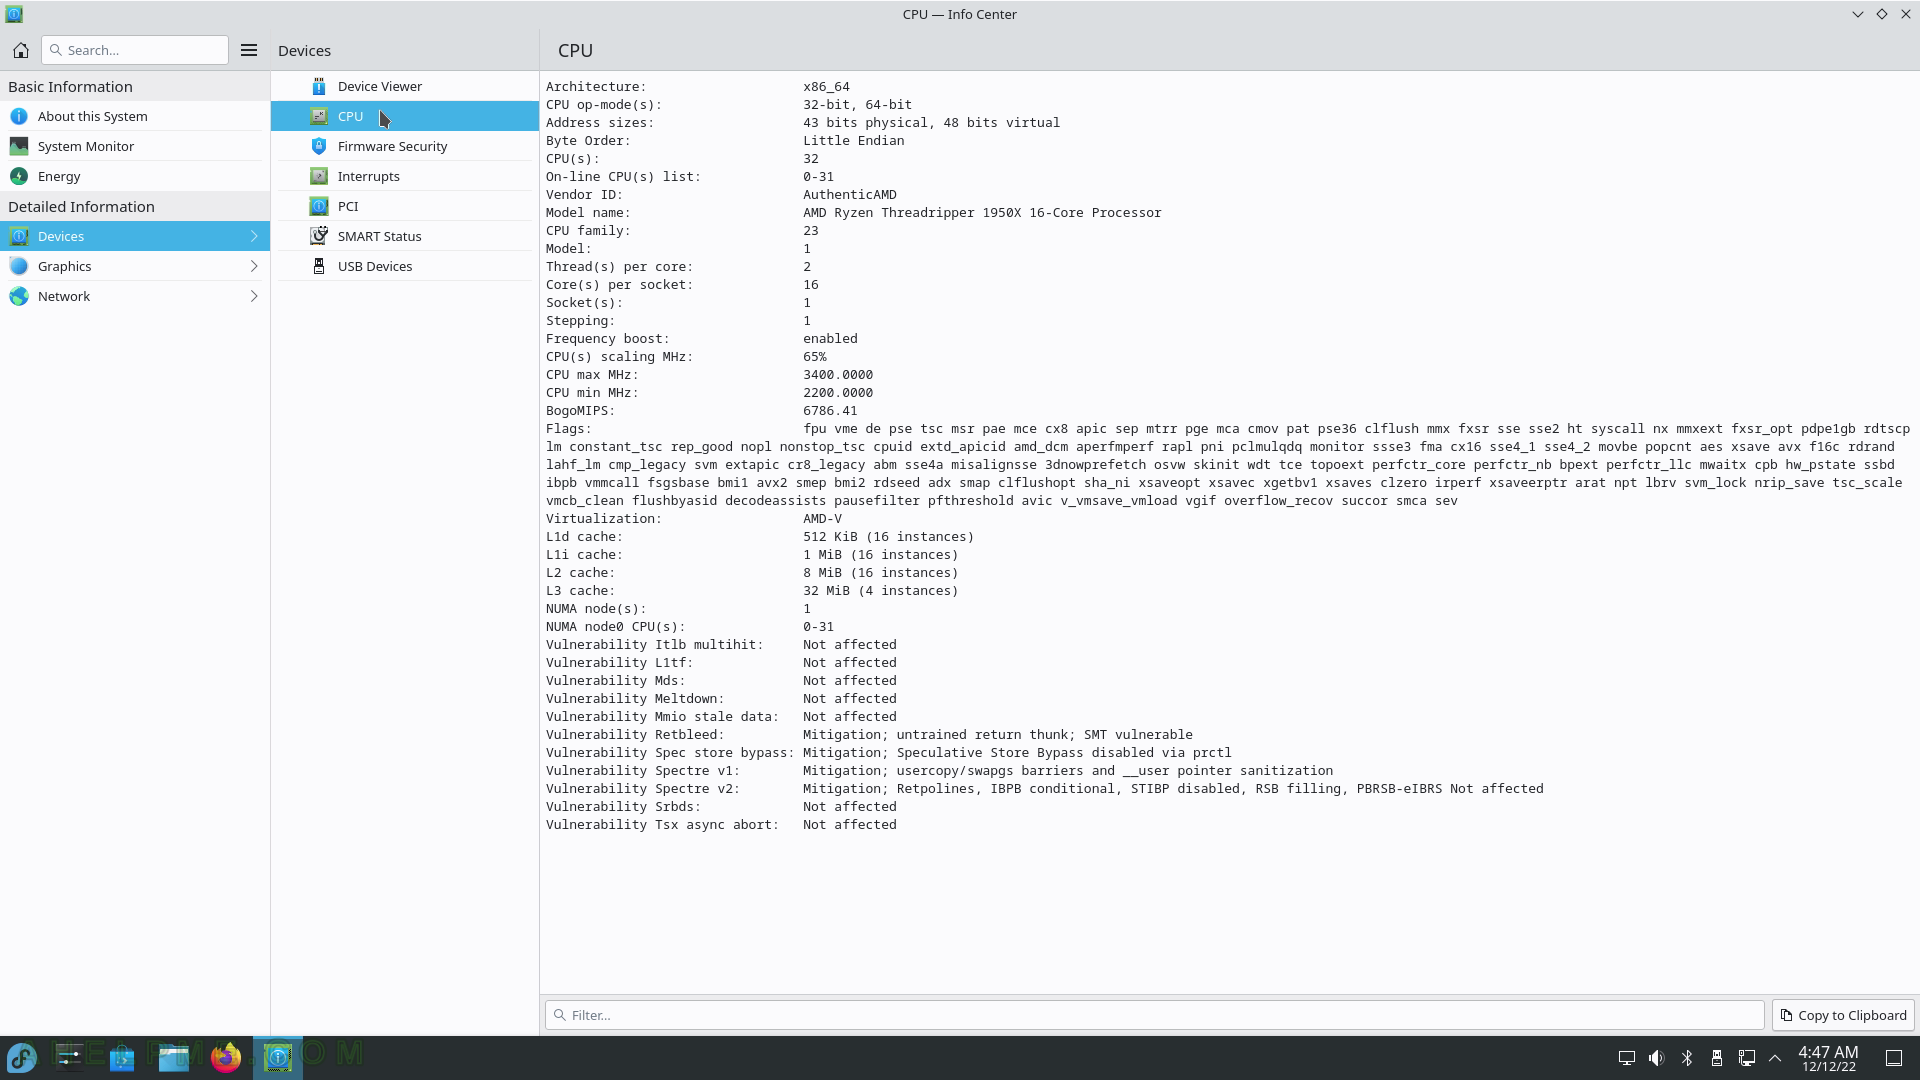This screenshot has height=1080, width=1920.
Task: Open Discover software store from taskbar
Action: (122, 1057)
